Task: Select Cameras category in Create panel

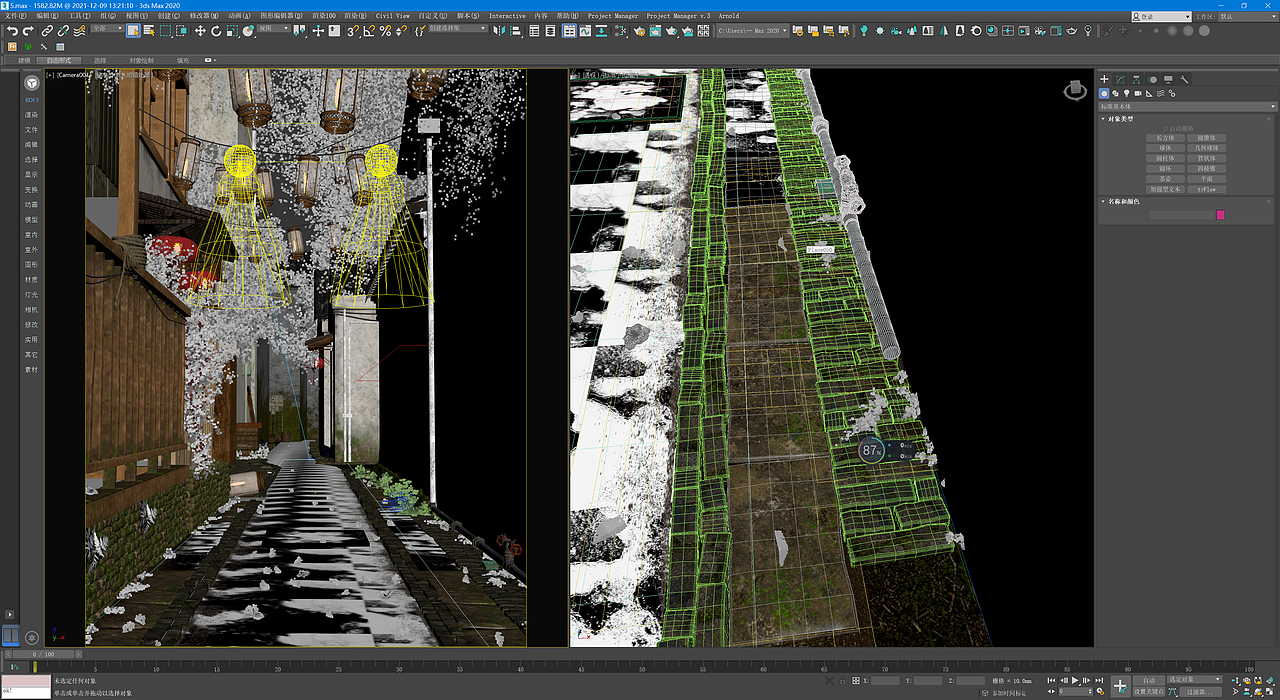Action: coord(1138,93)
